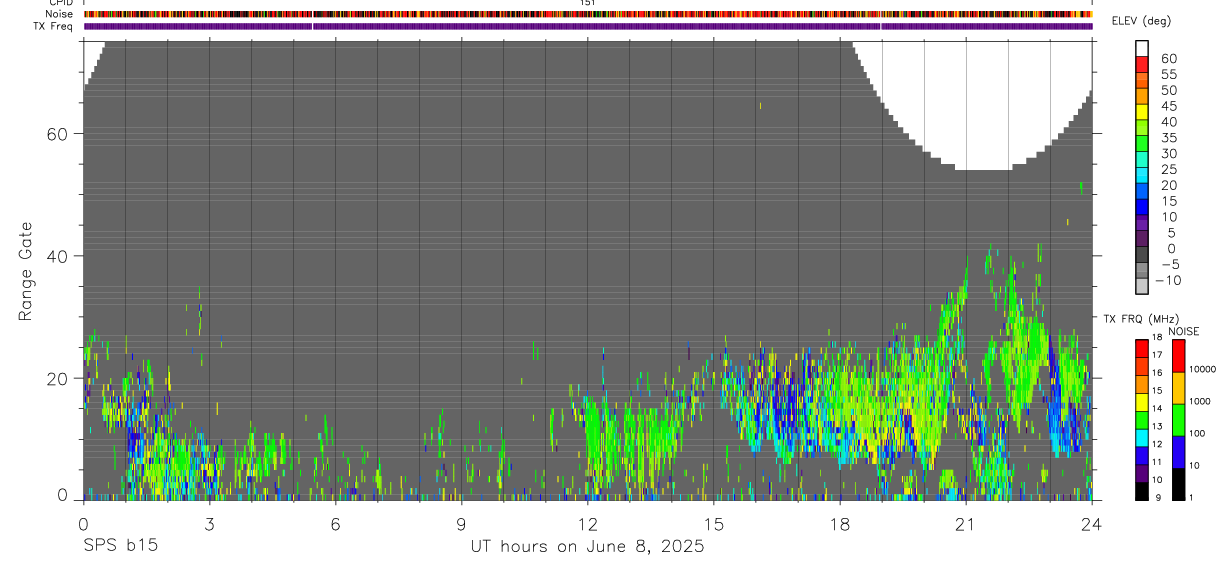Viewport: 1228px width, 567px height.
Task: Click the multicolored Noise strip above the plot
Action: tap(588, 14)
